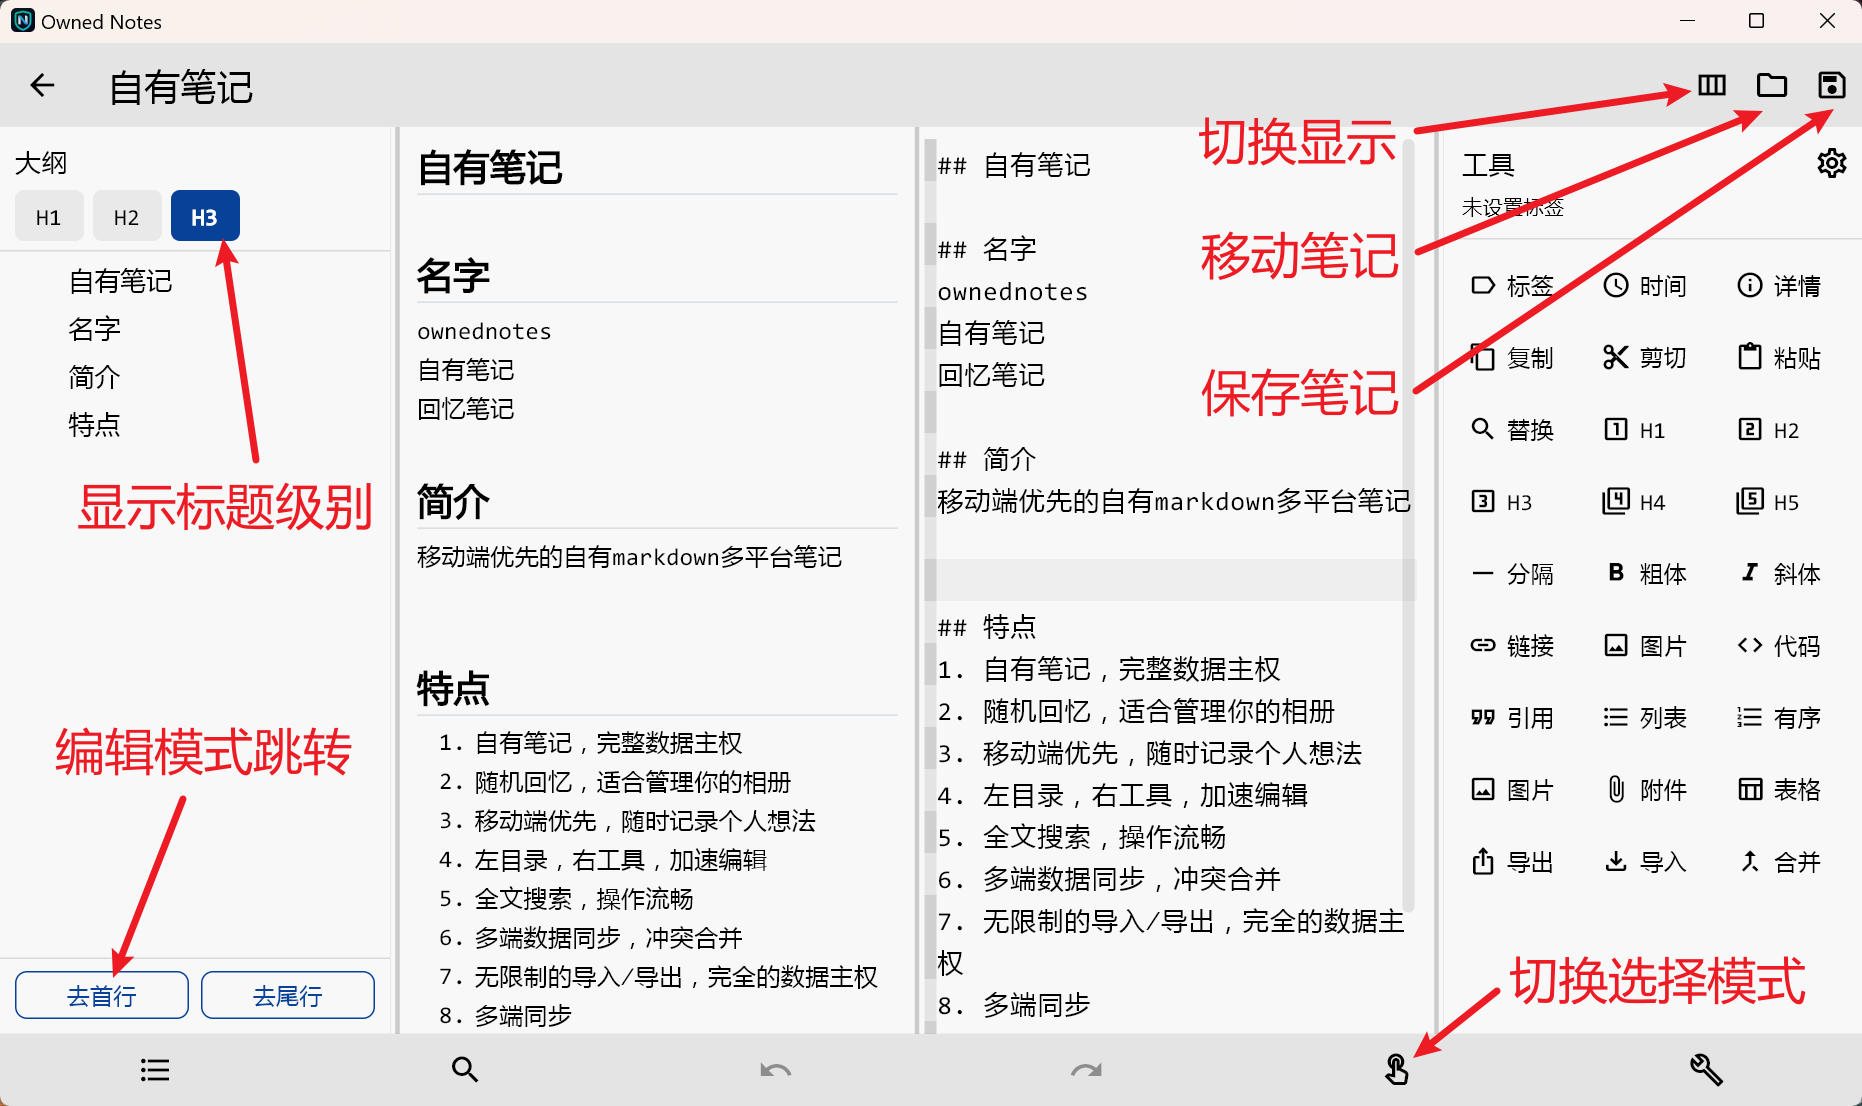Select H2 outline level
The height and width of the screenshot is (1106, 1862).
tap(127, 216)
